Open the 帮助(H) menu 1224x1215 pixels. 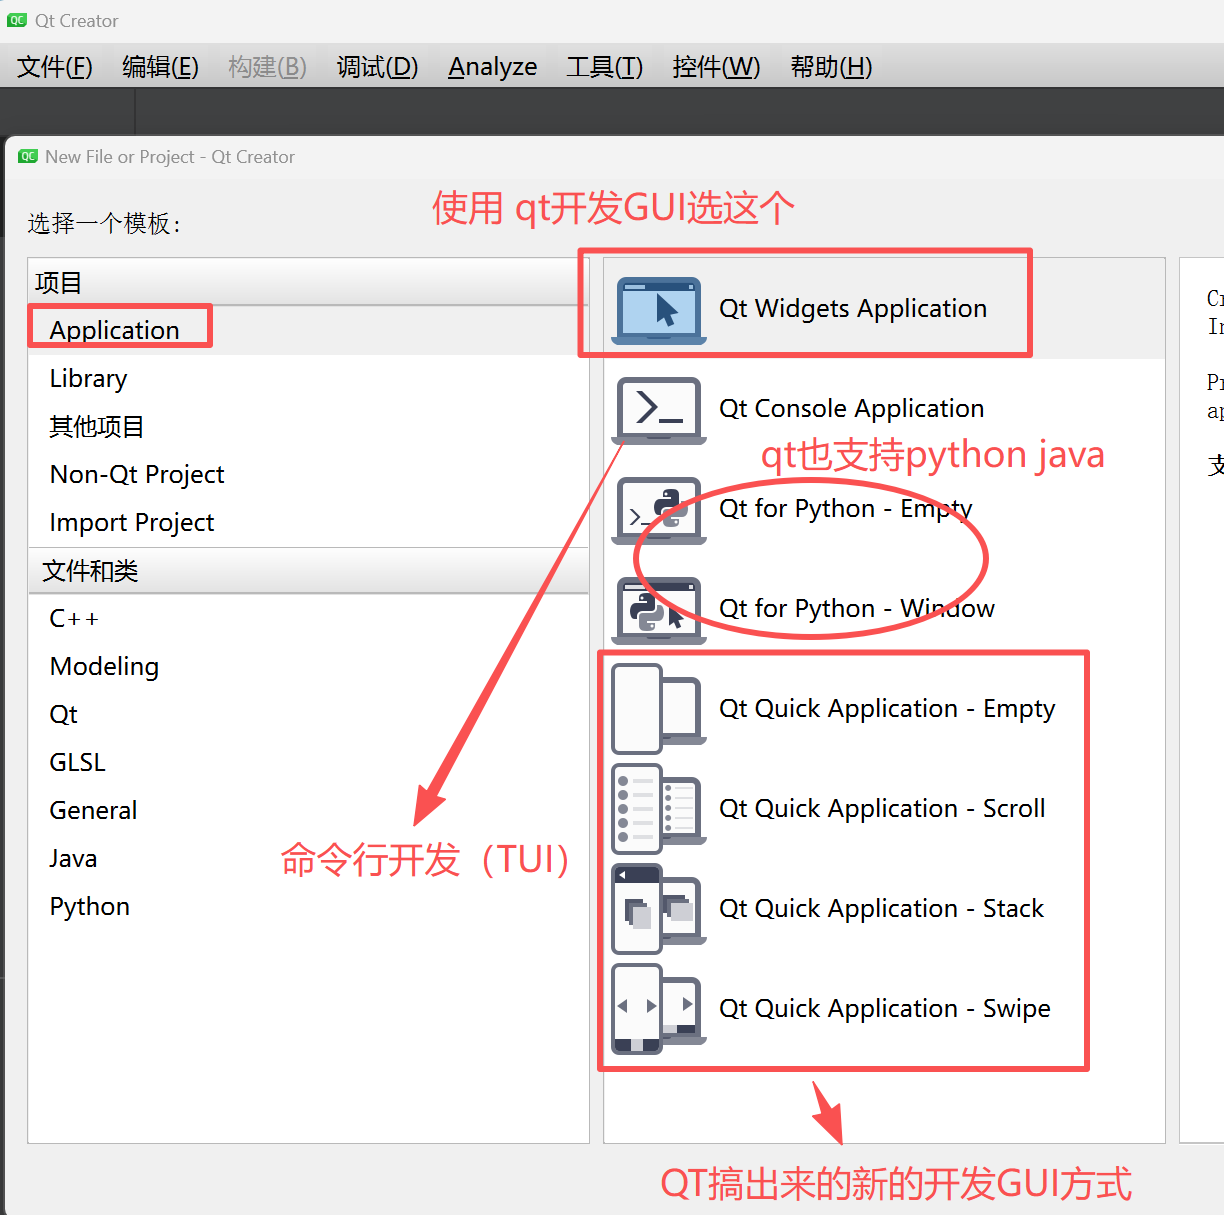pos(831,67)
